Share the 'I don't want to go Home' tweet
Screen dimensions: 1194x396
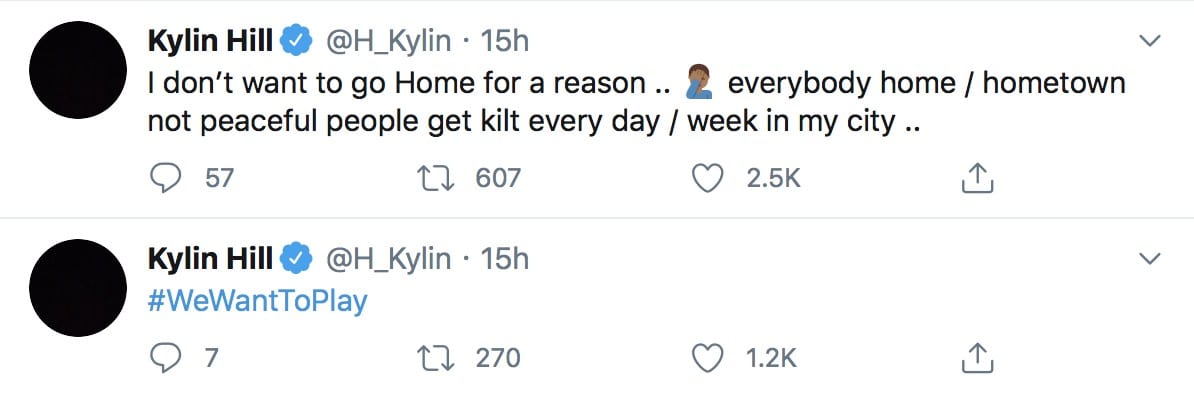point(978,178)
